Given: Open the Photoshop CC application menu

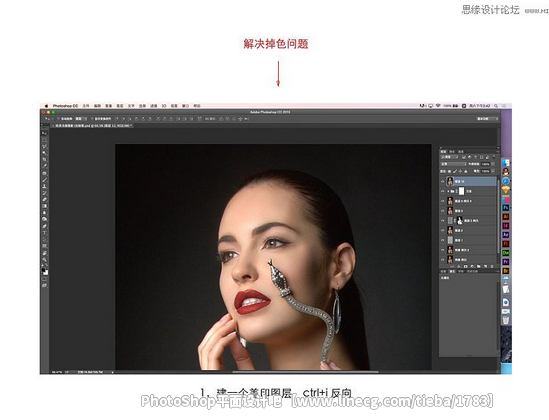Looking at the screenshot, I should [65, 106].
